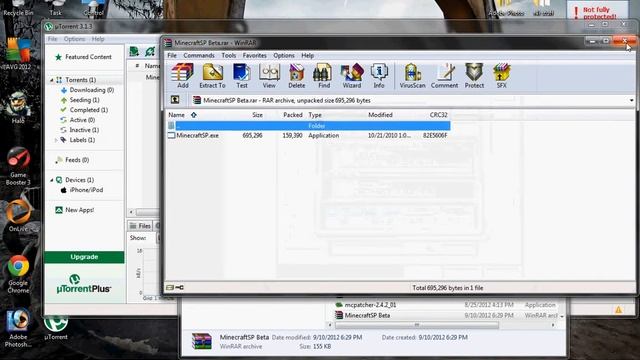Screen dimensions: 640x360
Task: Click the Add toolbar icon in WinRAR
Action: [x=182, y=76]
